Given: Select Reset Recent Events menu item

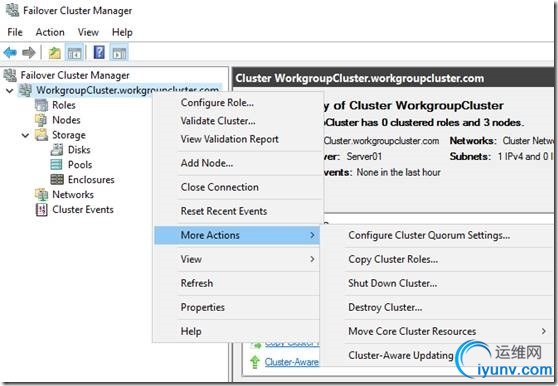Looking at the screenshot, I should tap(237, 211).
